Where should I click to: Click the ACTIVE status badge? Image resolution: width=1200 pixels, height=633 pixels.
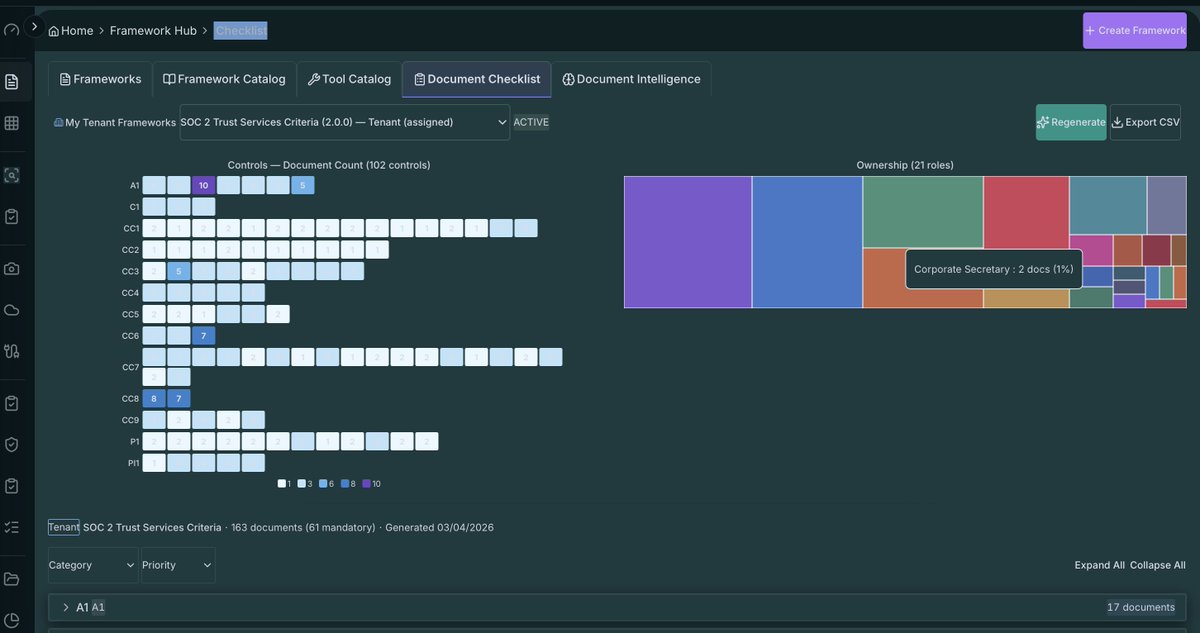[531, 122]
